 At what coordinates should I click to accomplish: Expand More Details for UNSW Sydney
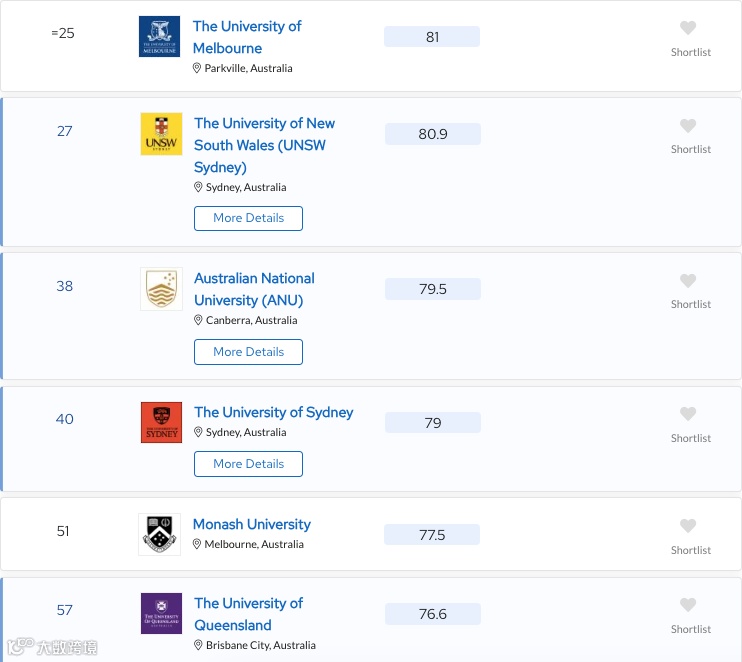coord(248,218)
